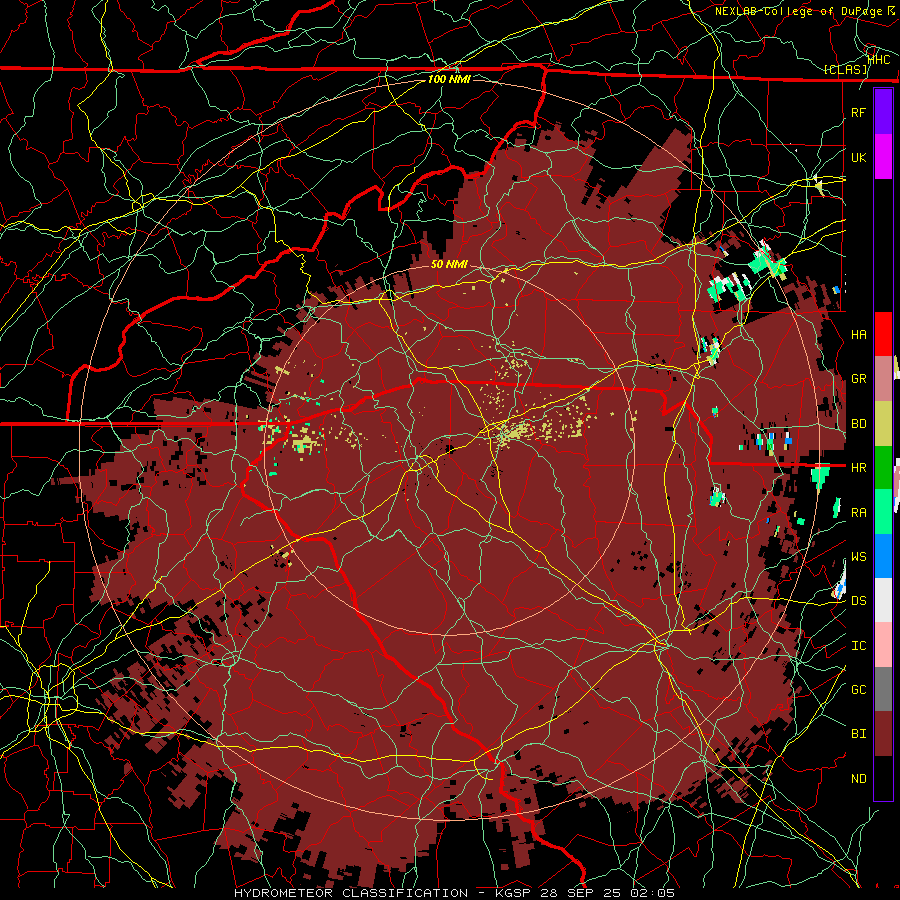Click the DS legend label
Image resolution: width=900 pixels, height=900 pixels.
[858, 601]
